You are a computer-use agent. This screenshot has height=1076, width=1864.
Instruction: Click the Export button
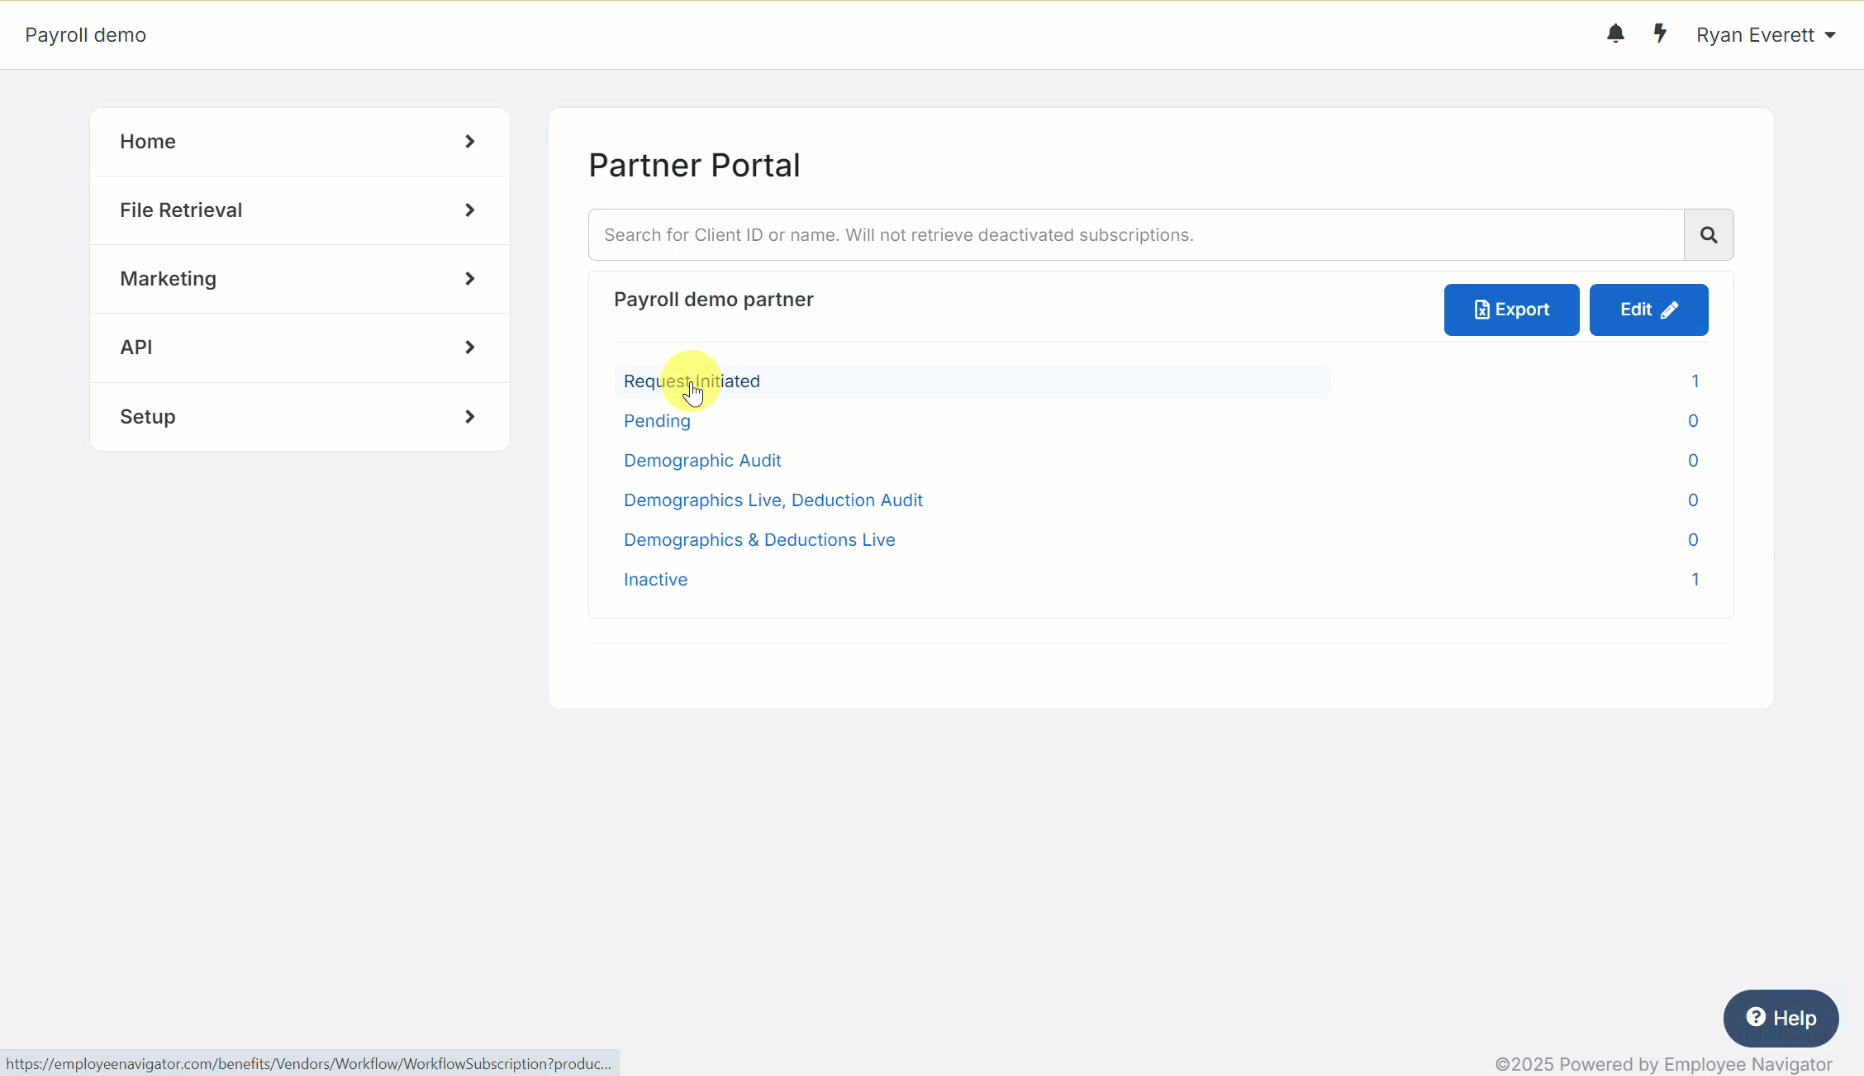[1511, 310]
